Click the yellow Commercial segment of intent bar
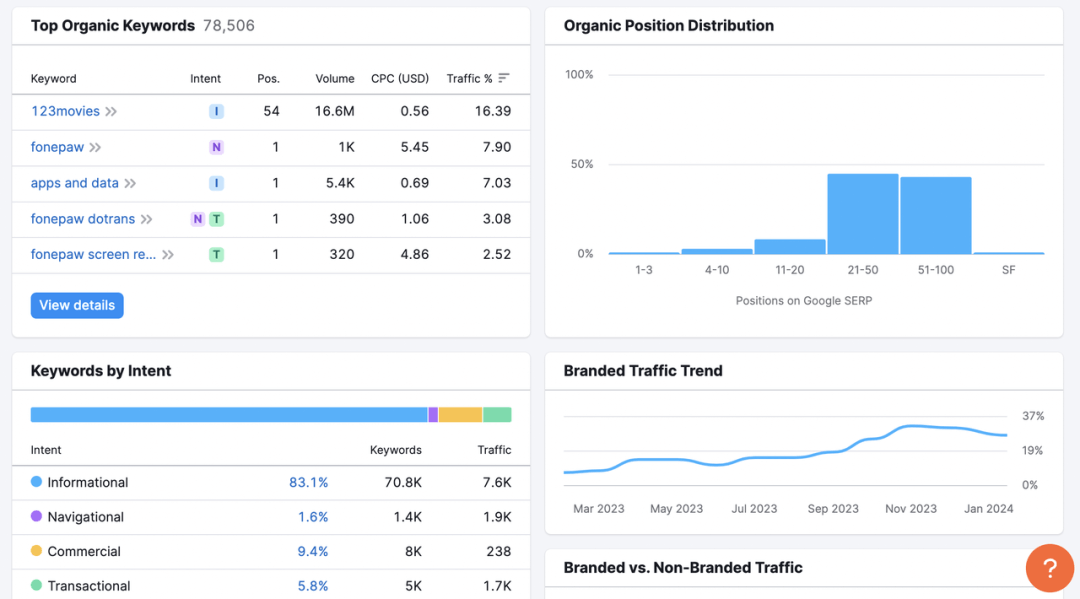 coord(460,414)
